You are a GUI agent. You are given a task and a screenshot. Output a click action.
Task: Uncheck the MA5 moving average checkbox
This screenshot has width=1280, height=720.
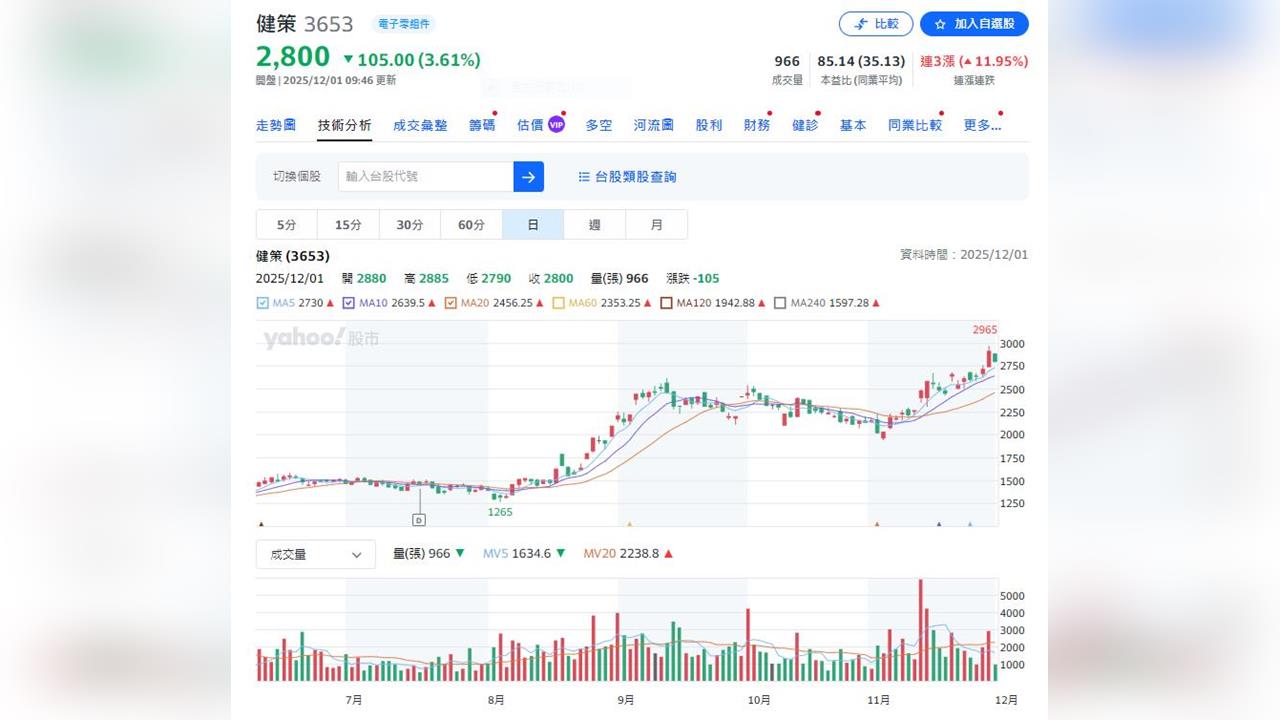pyautogui.click(x=264, y=302)
